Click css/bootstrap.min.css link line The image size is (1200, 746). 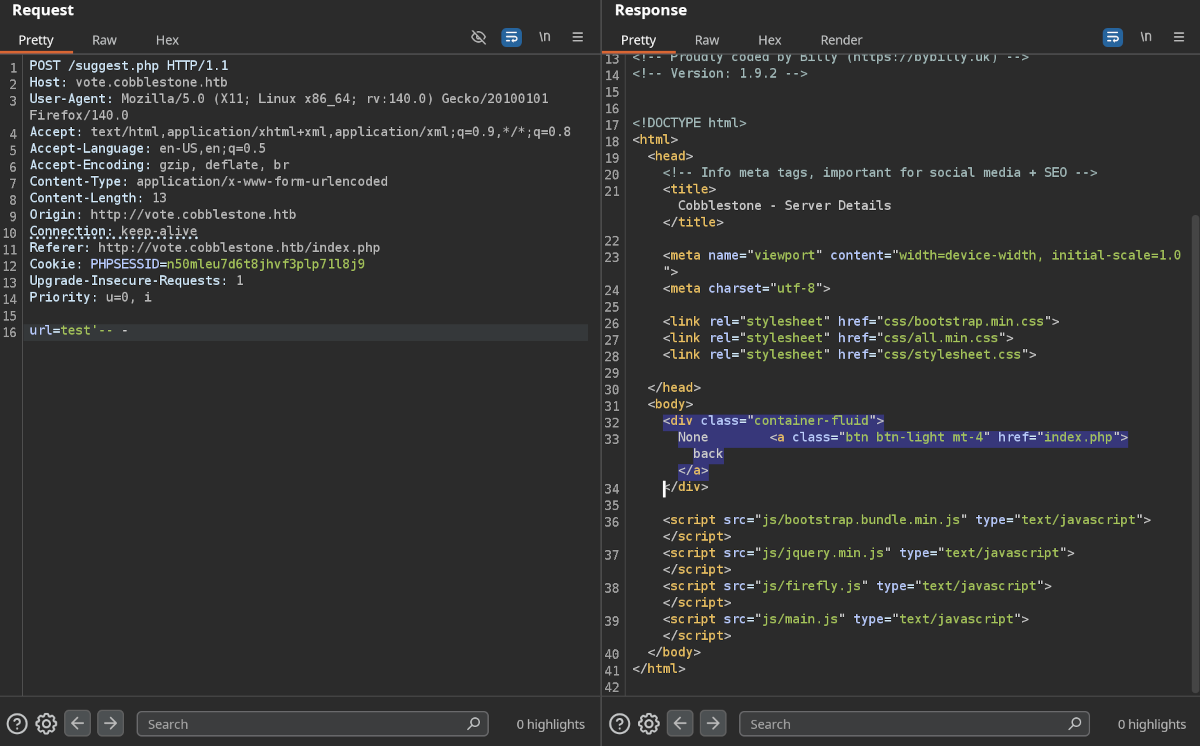point(861,322)
